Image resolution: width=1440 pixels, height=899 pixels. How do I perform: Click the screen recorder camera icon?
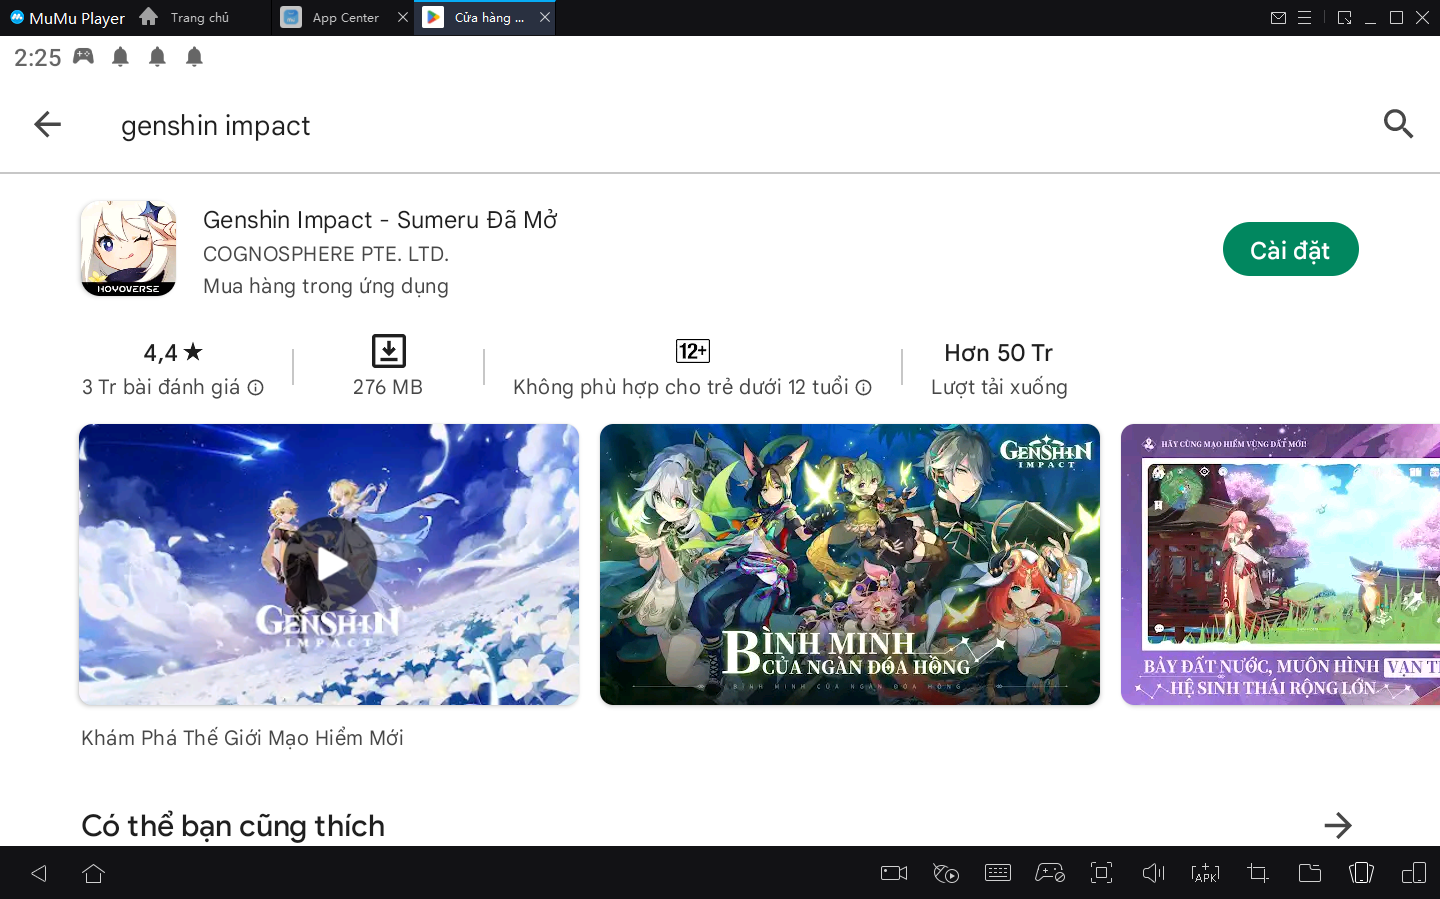click(x=893, y=873)
